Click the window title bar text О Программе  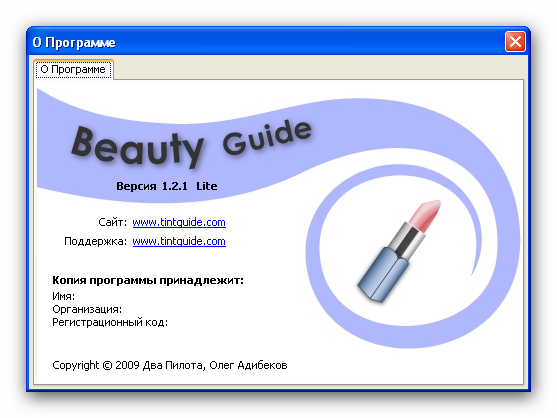click(74, 43)
